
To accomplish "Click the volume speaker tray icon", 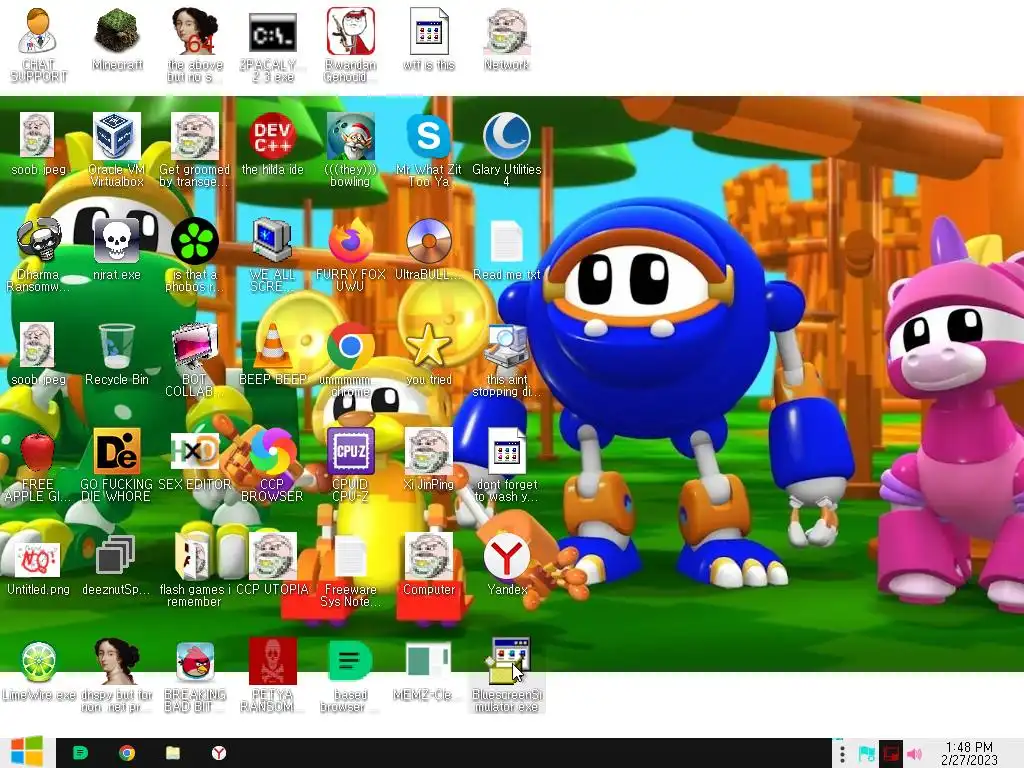I will (x=915, y=754).
